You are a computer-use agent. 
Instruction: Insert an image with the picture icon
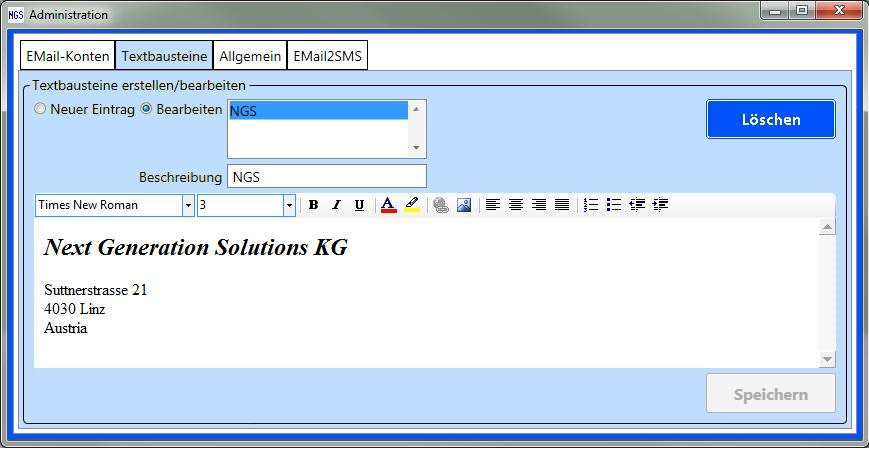point(464,205)
